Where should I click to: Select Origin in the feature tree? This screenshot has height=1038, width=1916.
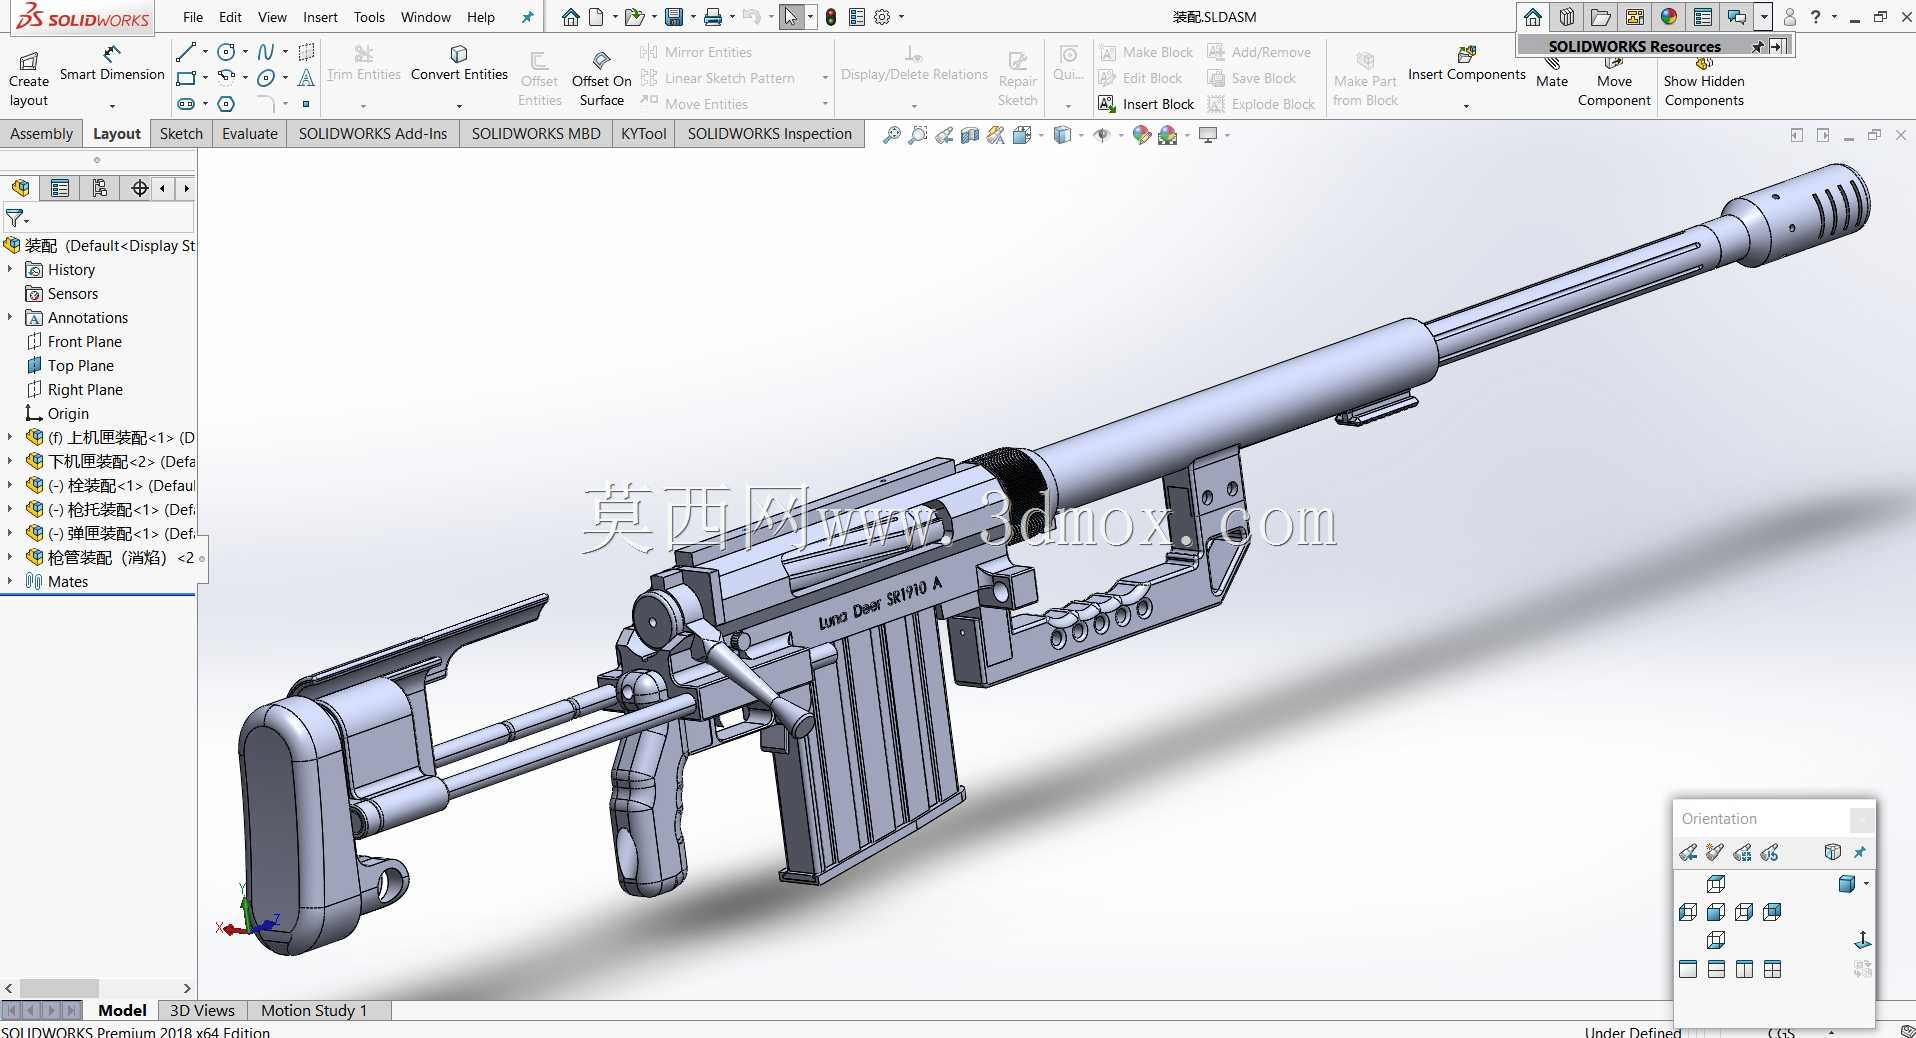pyautogui.click(x=57, y=413)
